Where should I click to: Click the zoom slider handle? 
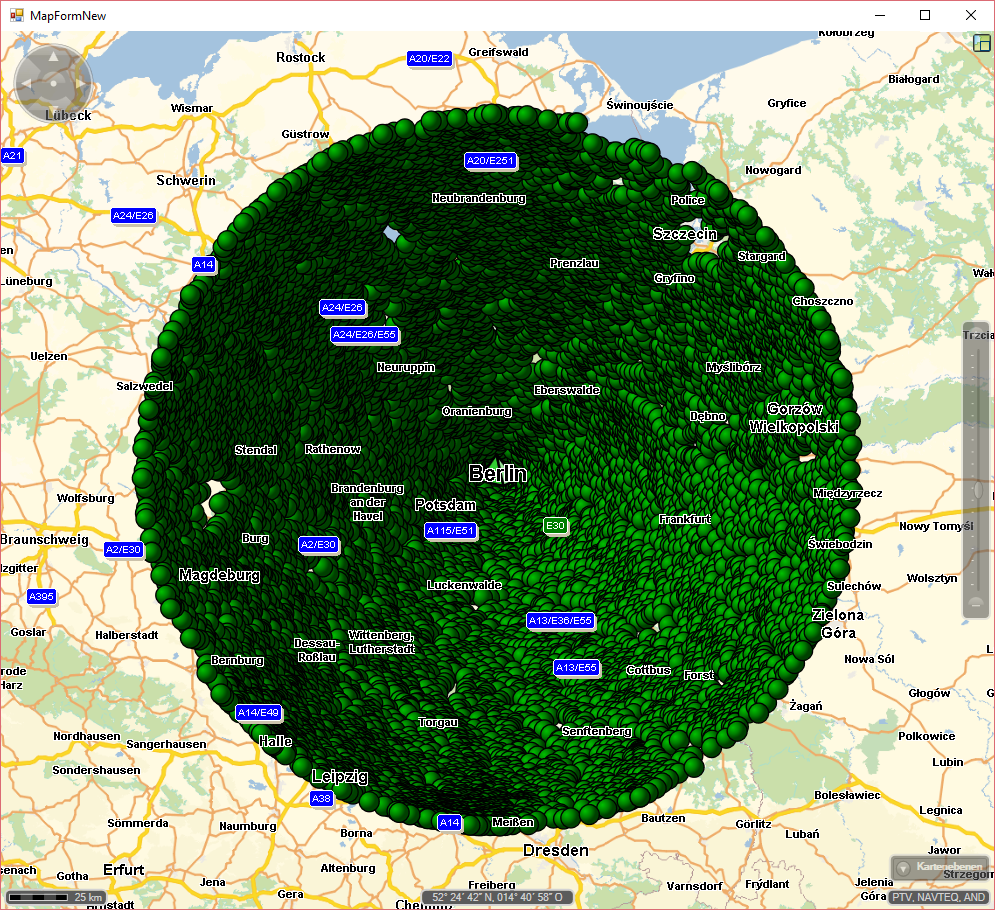point(976,490)
